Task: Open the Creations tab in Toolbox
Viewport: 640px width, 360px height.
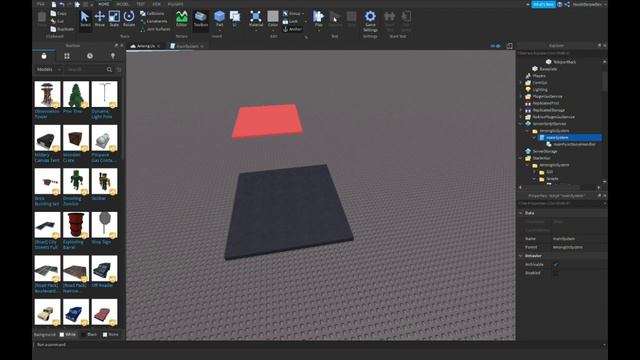Action: pyautogui.click(x=113, y=56)
